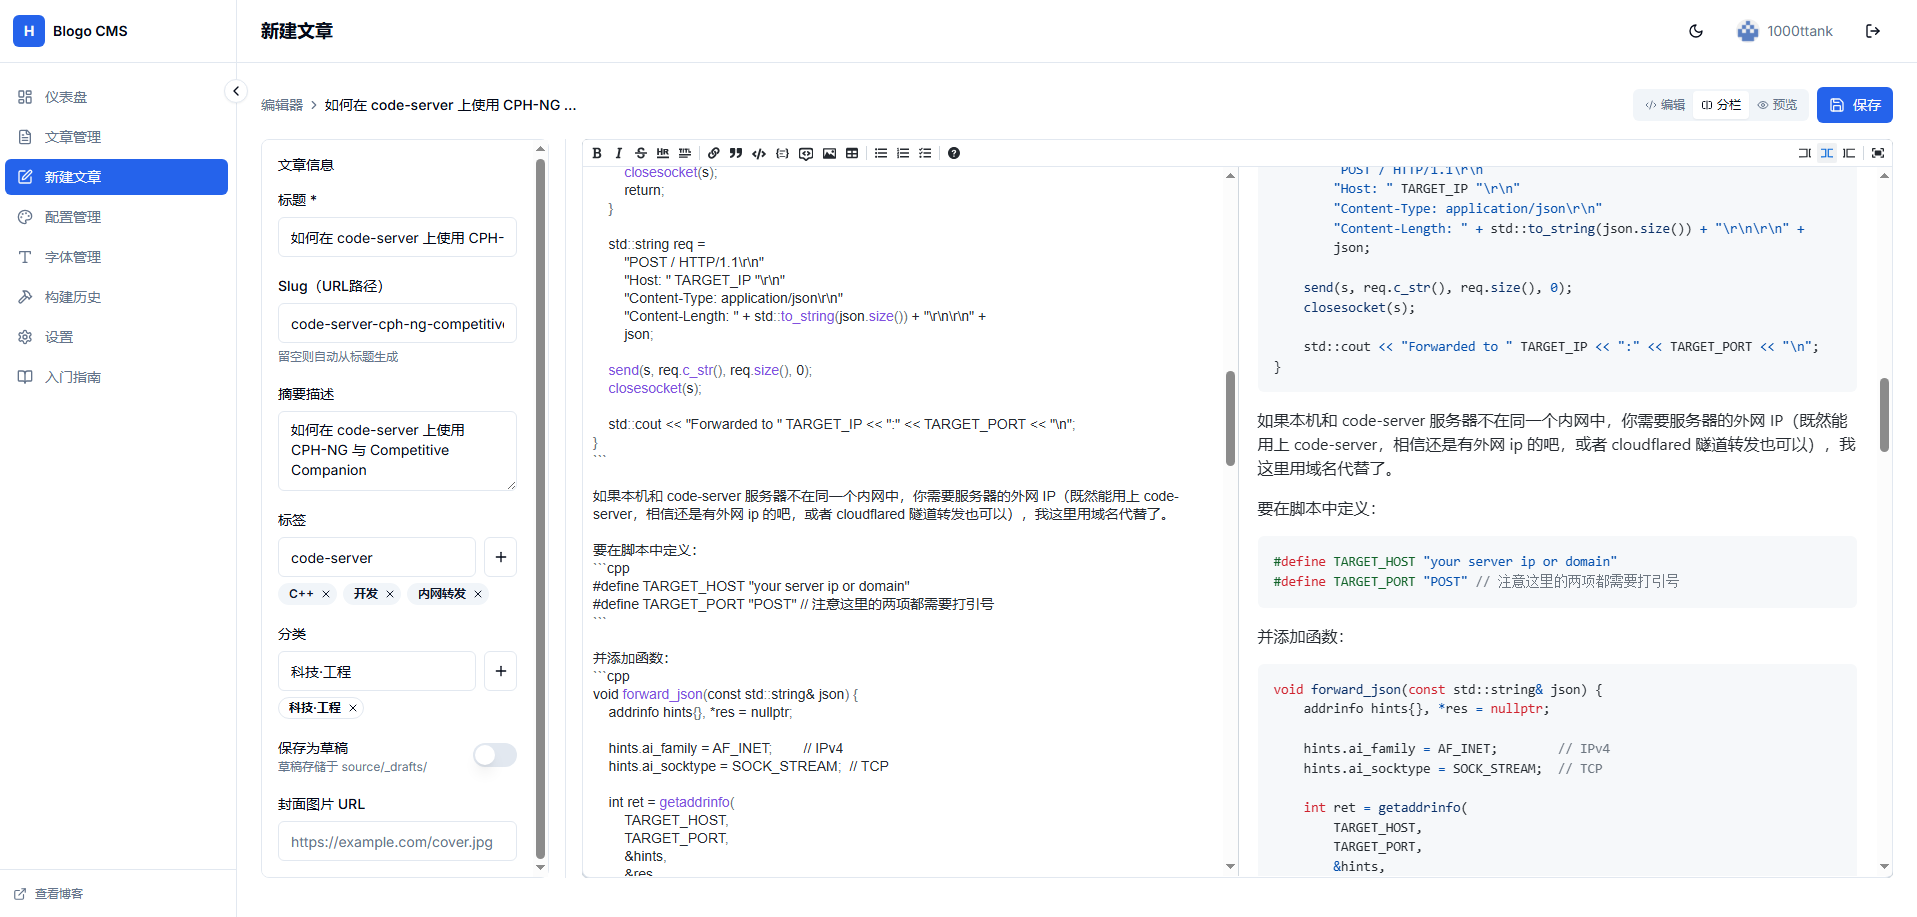Toggle bold formatting in the editor
1917x917 pixels.
coord(596,153)
